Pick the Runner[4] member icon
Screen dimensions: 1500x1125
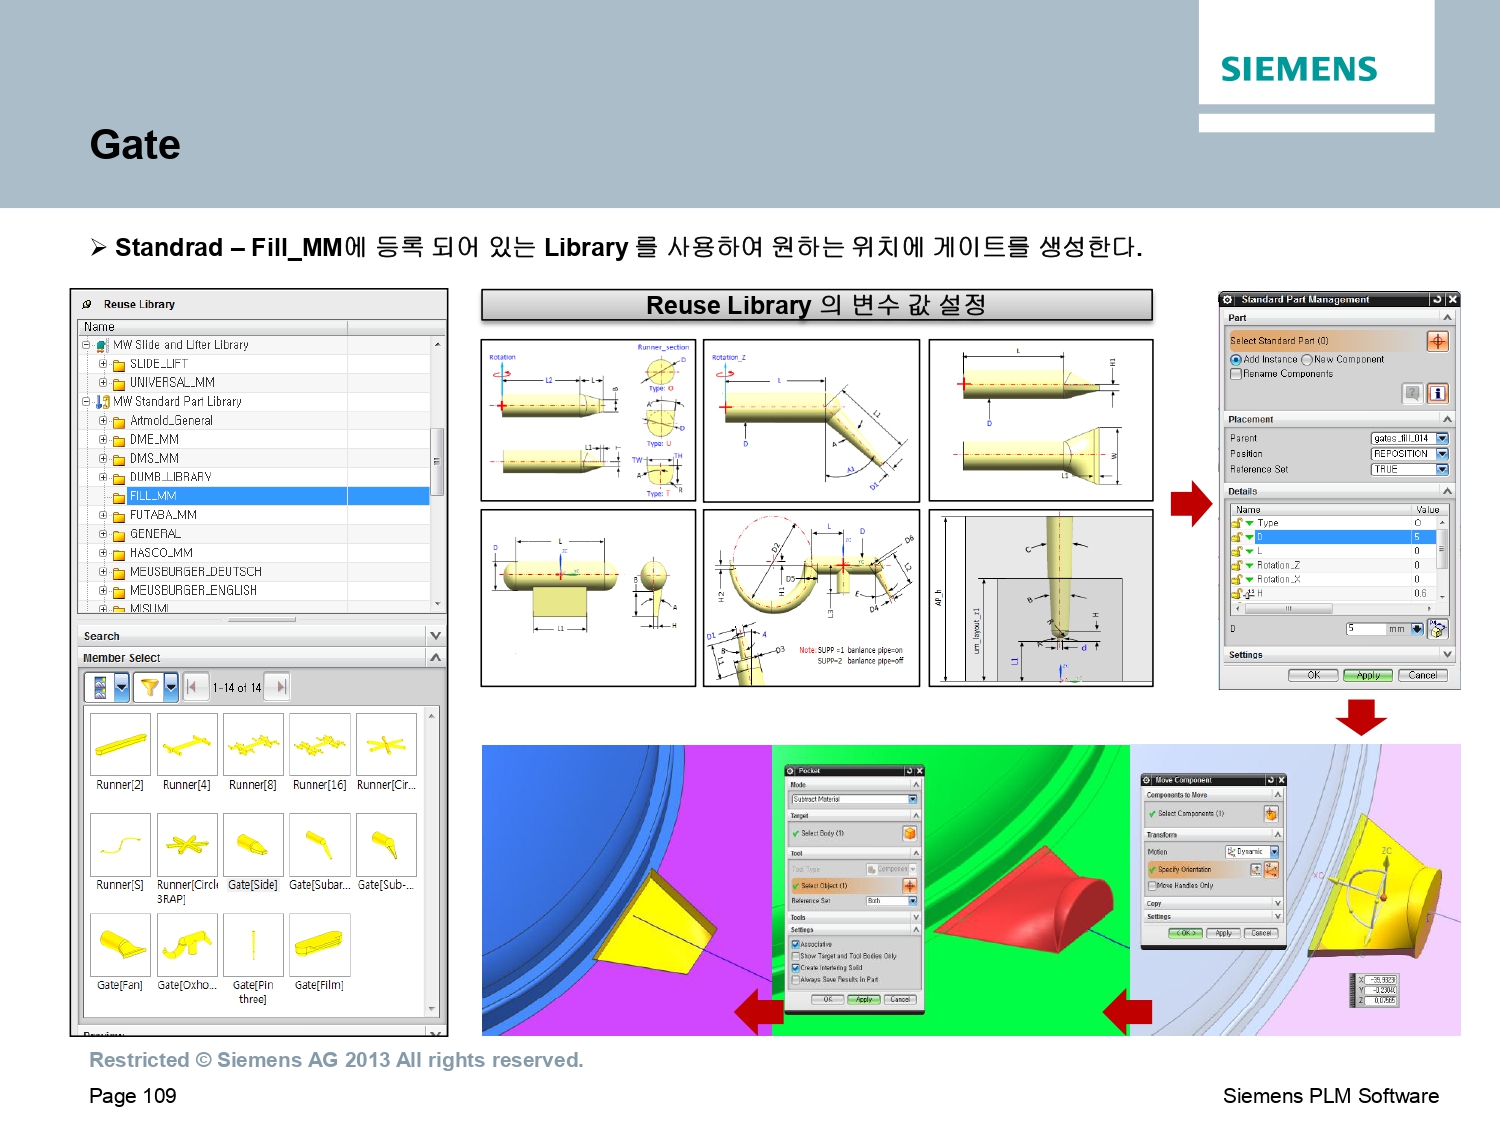pyautogui.click(x=187, y=744)
